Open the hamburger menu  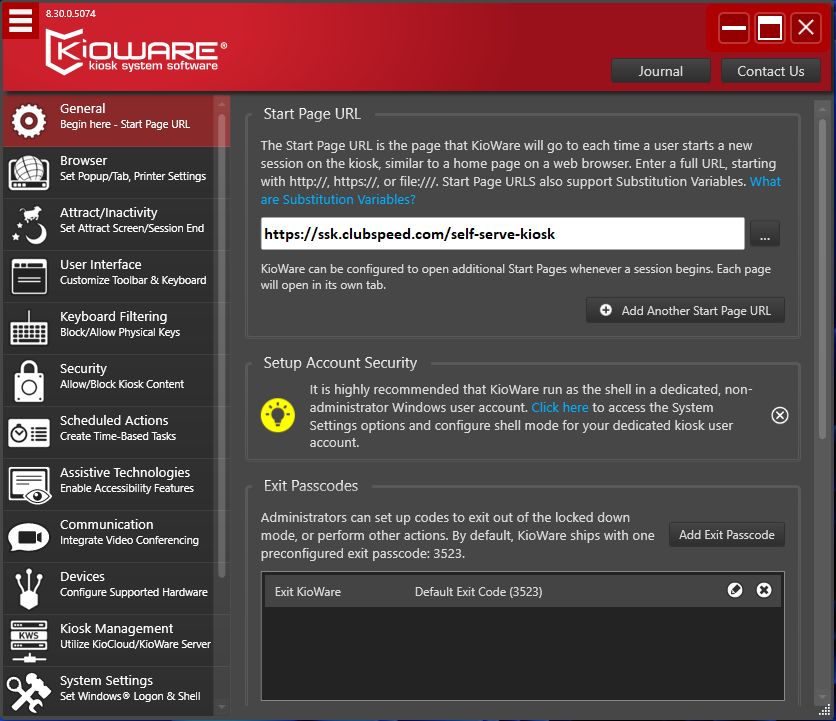[20, 20]
